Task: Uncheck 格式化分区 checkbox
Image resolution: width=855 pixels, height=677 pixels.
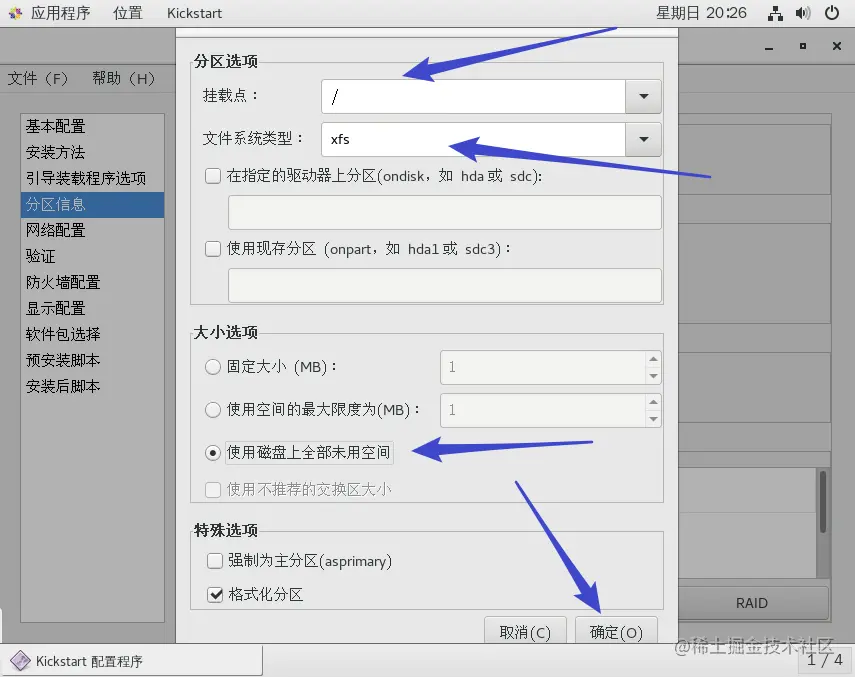Action: pos(215,594)
